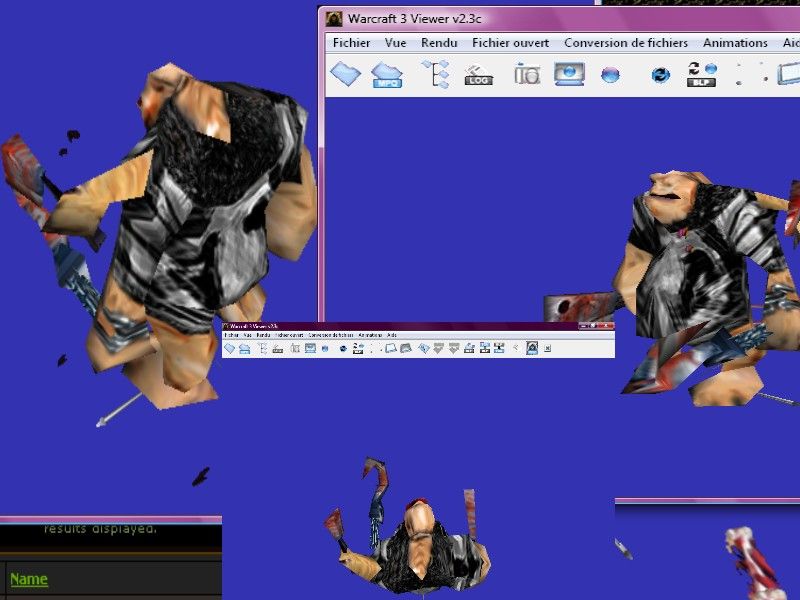
Task: Open Fichier menu in small Viewer window
Action: pos(232,335)
